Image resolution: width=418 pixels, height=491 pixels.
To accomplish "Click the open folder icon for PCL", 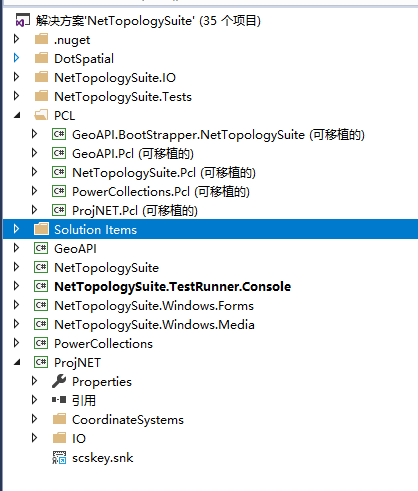I will [x=42, y=115].
